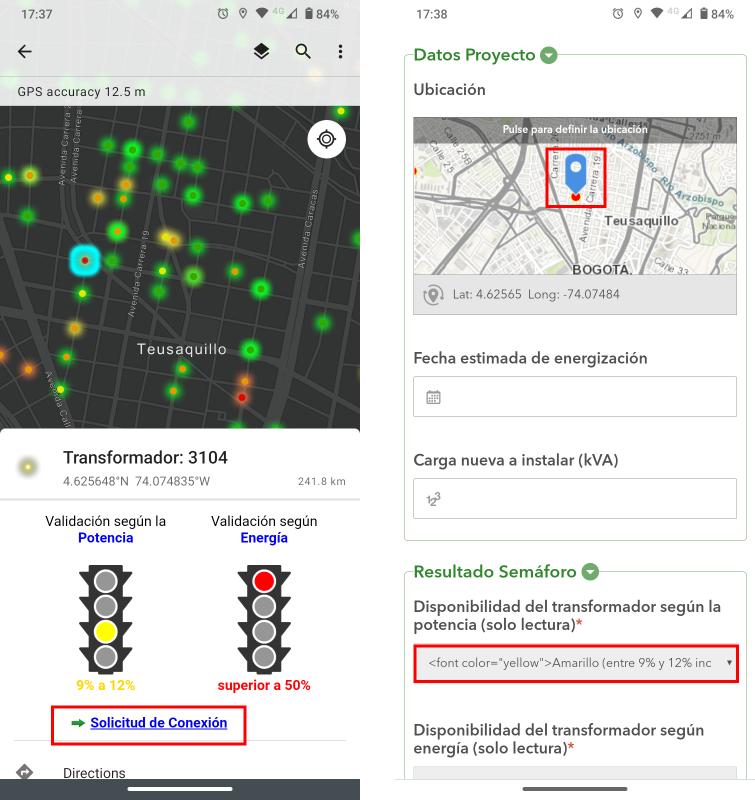Select the cyan-highlighted transformer point
Screen dimensions: 755x800
(x=85, y=260)
